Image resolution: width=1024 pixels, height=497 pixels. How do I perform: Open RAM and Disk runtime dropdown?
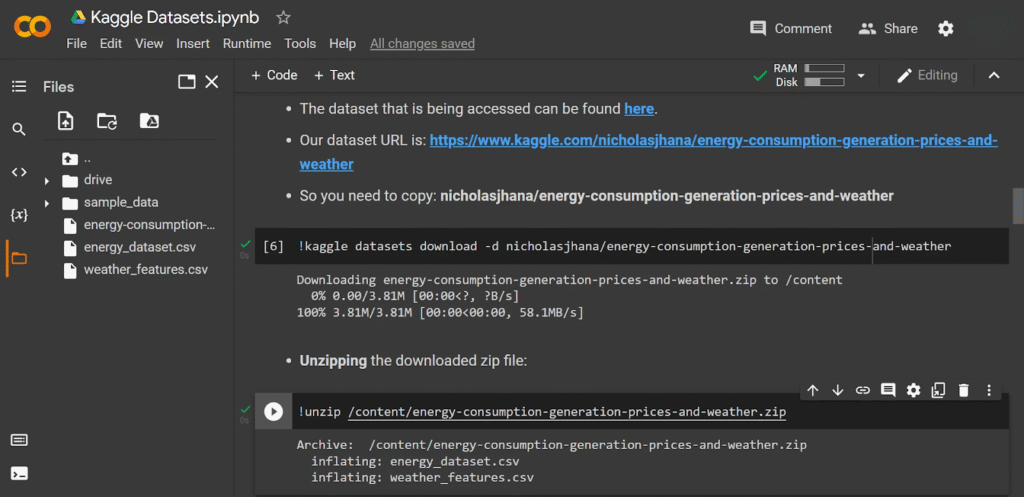(861, 76)
